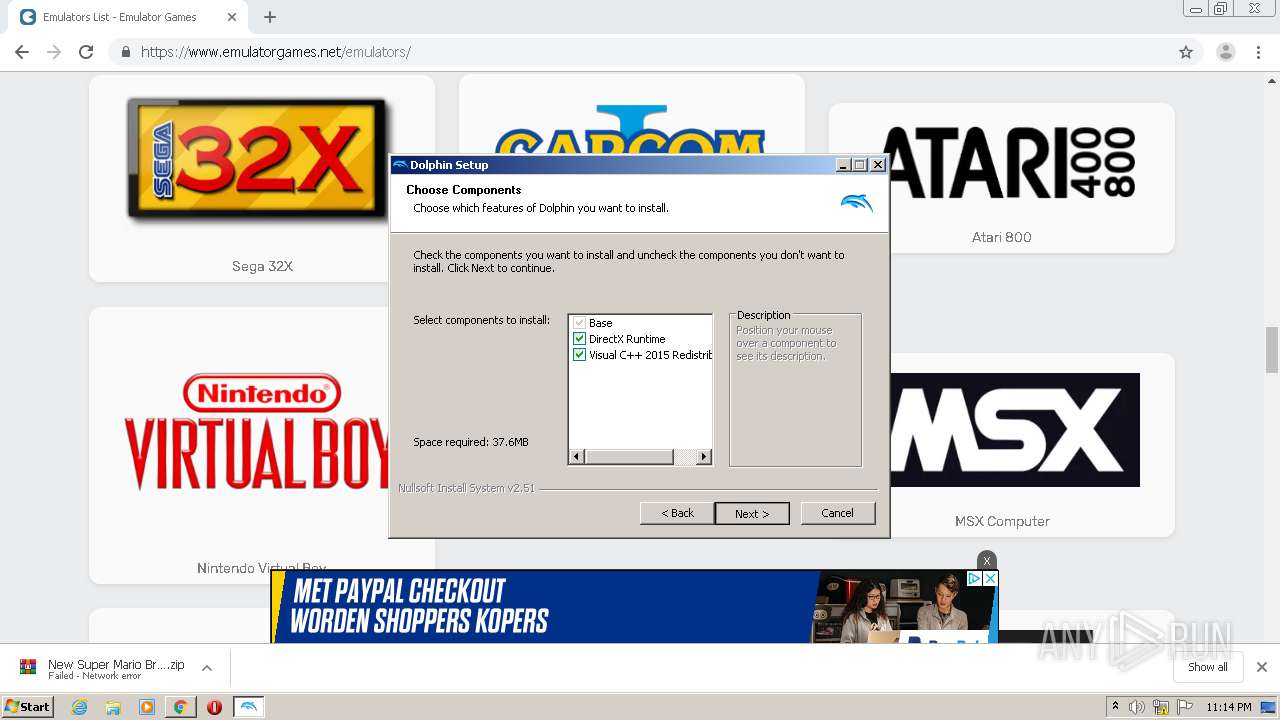Screen dimensions: 1280x720
Task: Click right arrow of component list scrollbar
Action: (704, 457)
